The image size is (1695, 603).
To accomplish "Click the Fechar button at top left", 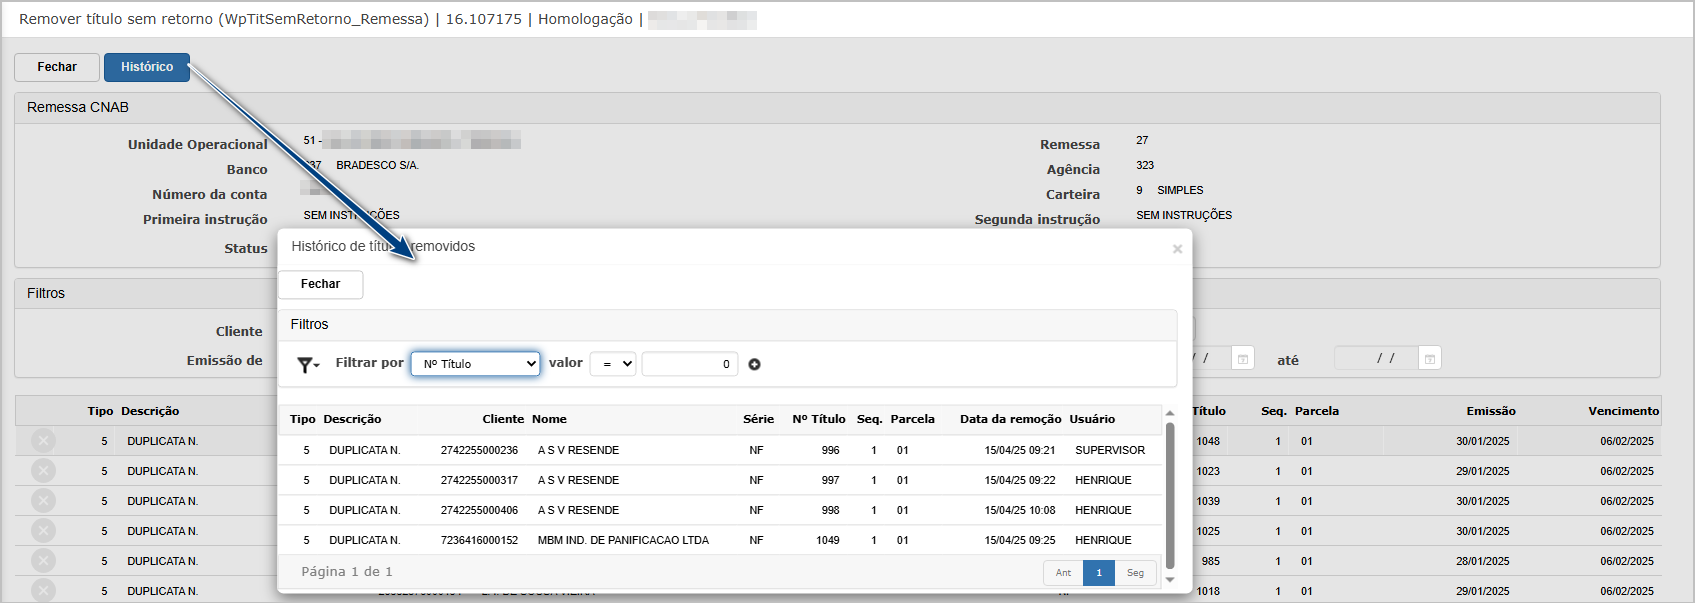I will click(57, 67).
